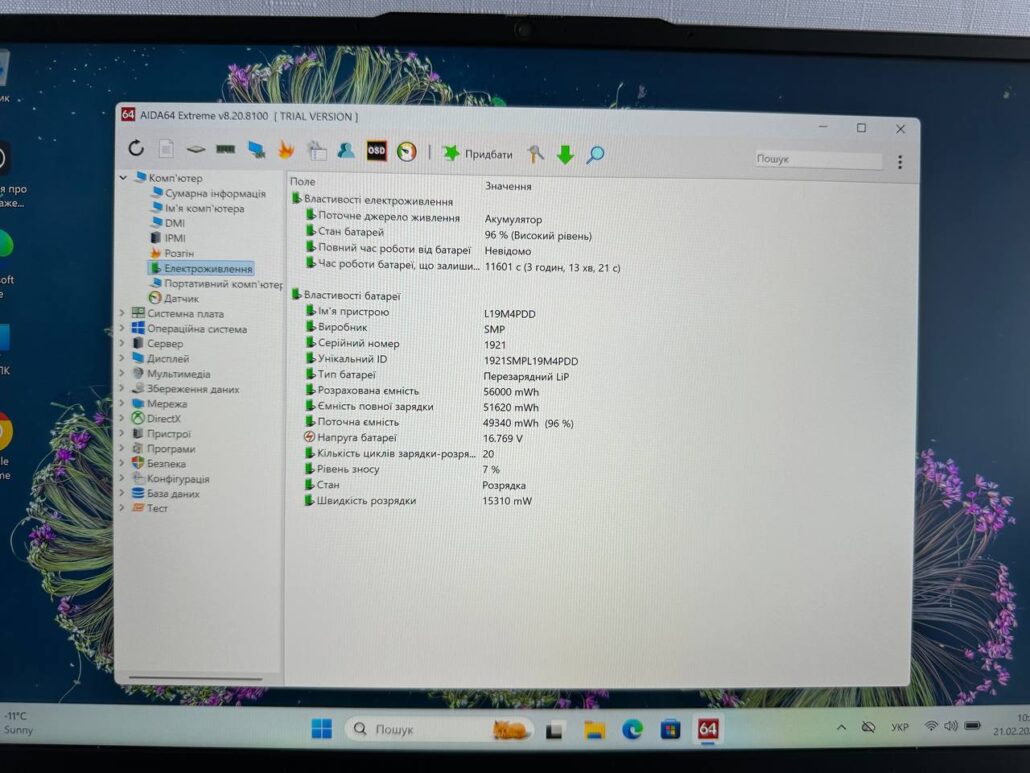
Task: Open Microsoft Edge from the taskbar
Action: pyautogui.click(x=632, y=730)
